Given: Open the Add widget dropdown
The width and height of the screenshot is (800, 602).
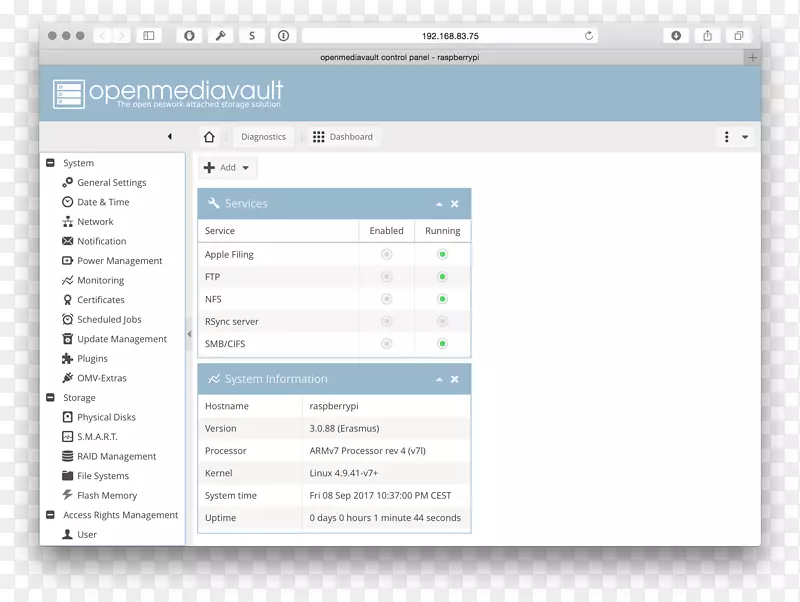Looking at the screenshot, I should [227, 168].
